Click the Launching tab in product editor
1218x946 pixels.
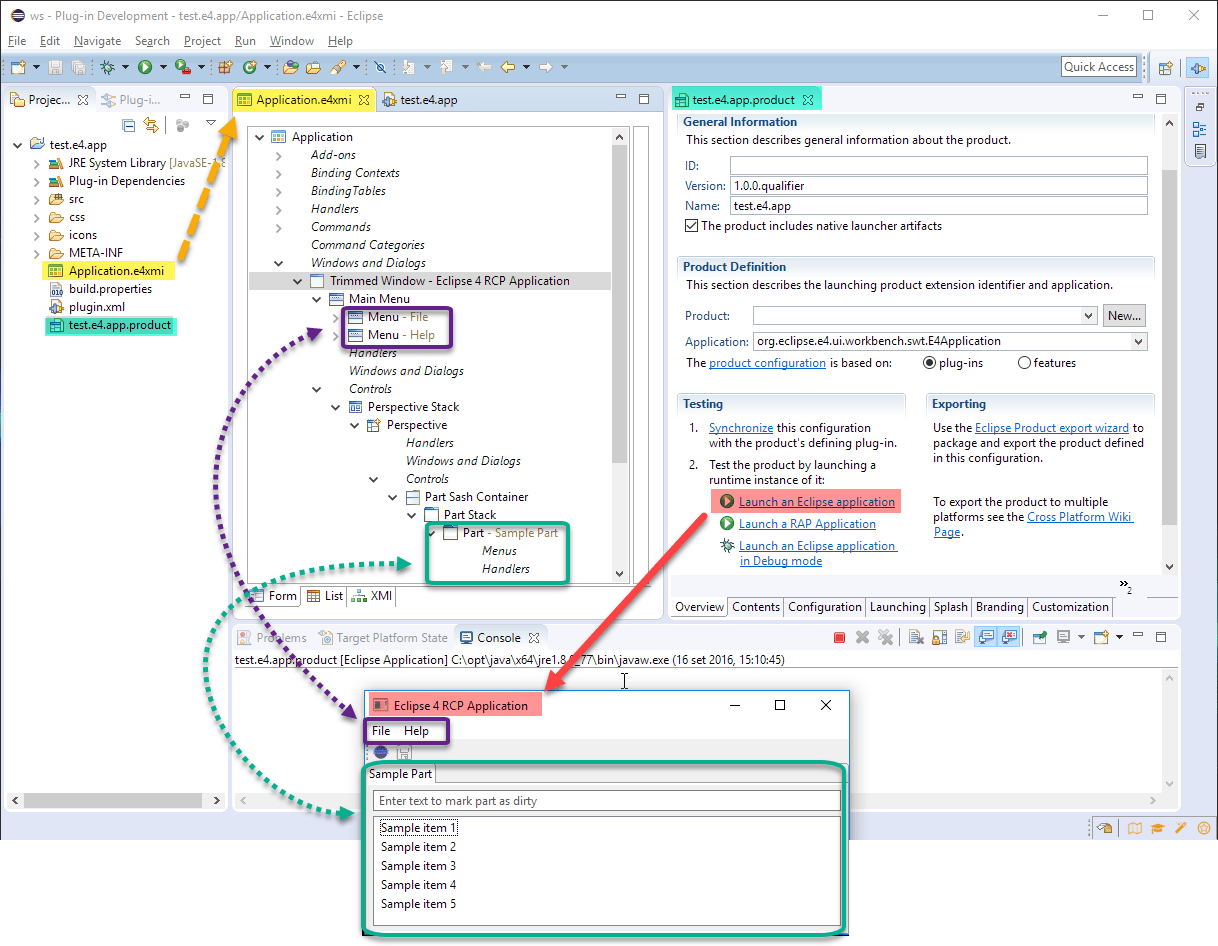pyautogui.click(x=897, y=607)
